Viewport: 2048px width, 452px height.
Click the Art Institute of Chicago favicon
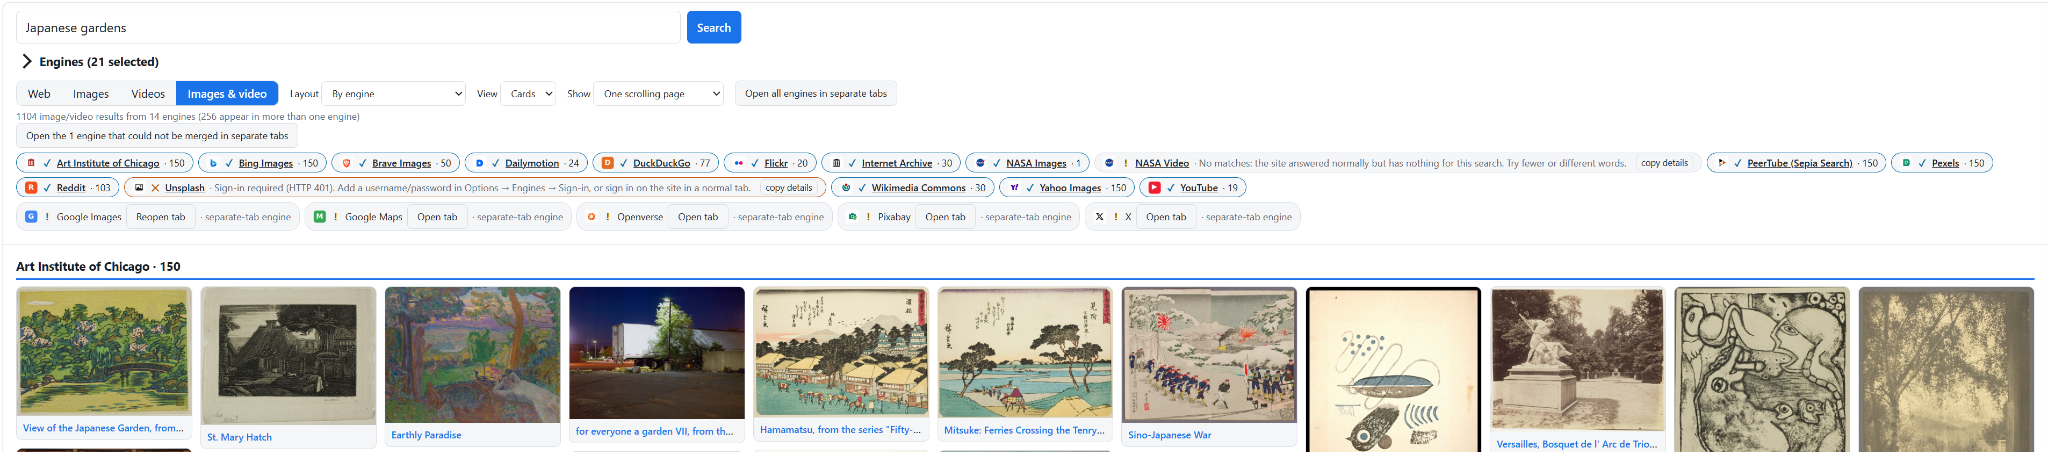(x=31, y=163)
